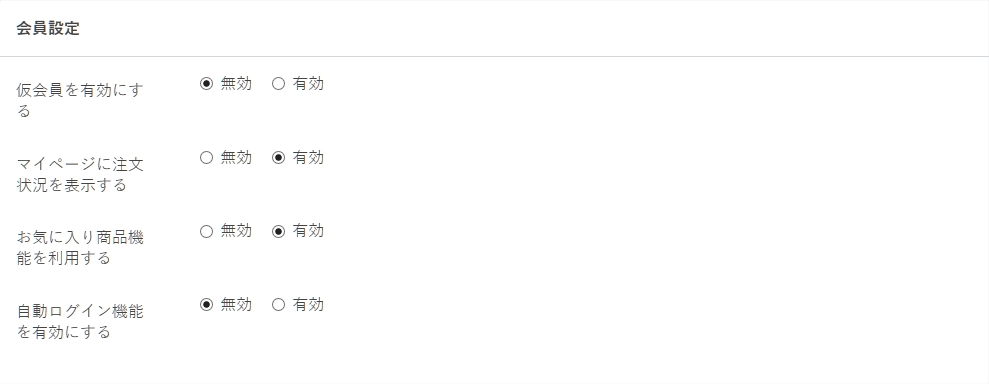Set お気に入り商品機能 radio circle to 無効

tap(206, 231)
